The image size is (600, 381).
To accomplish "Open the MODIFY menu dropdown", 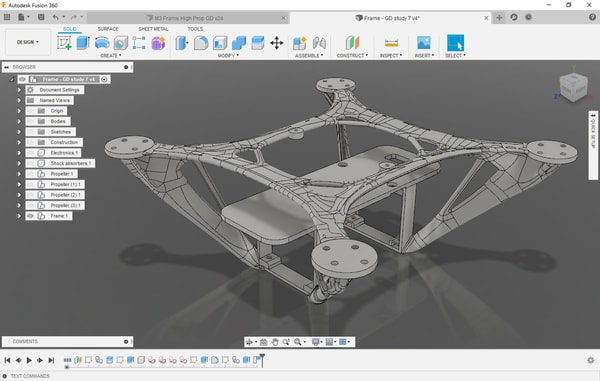I will pyautogui.click(x=228, y=55).
